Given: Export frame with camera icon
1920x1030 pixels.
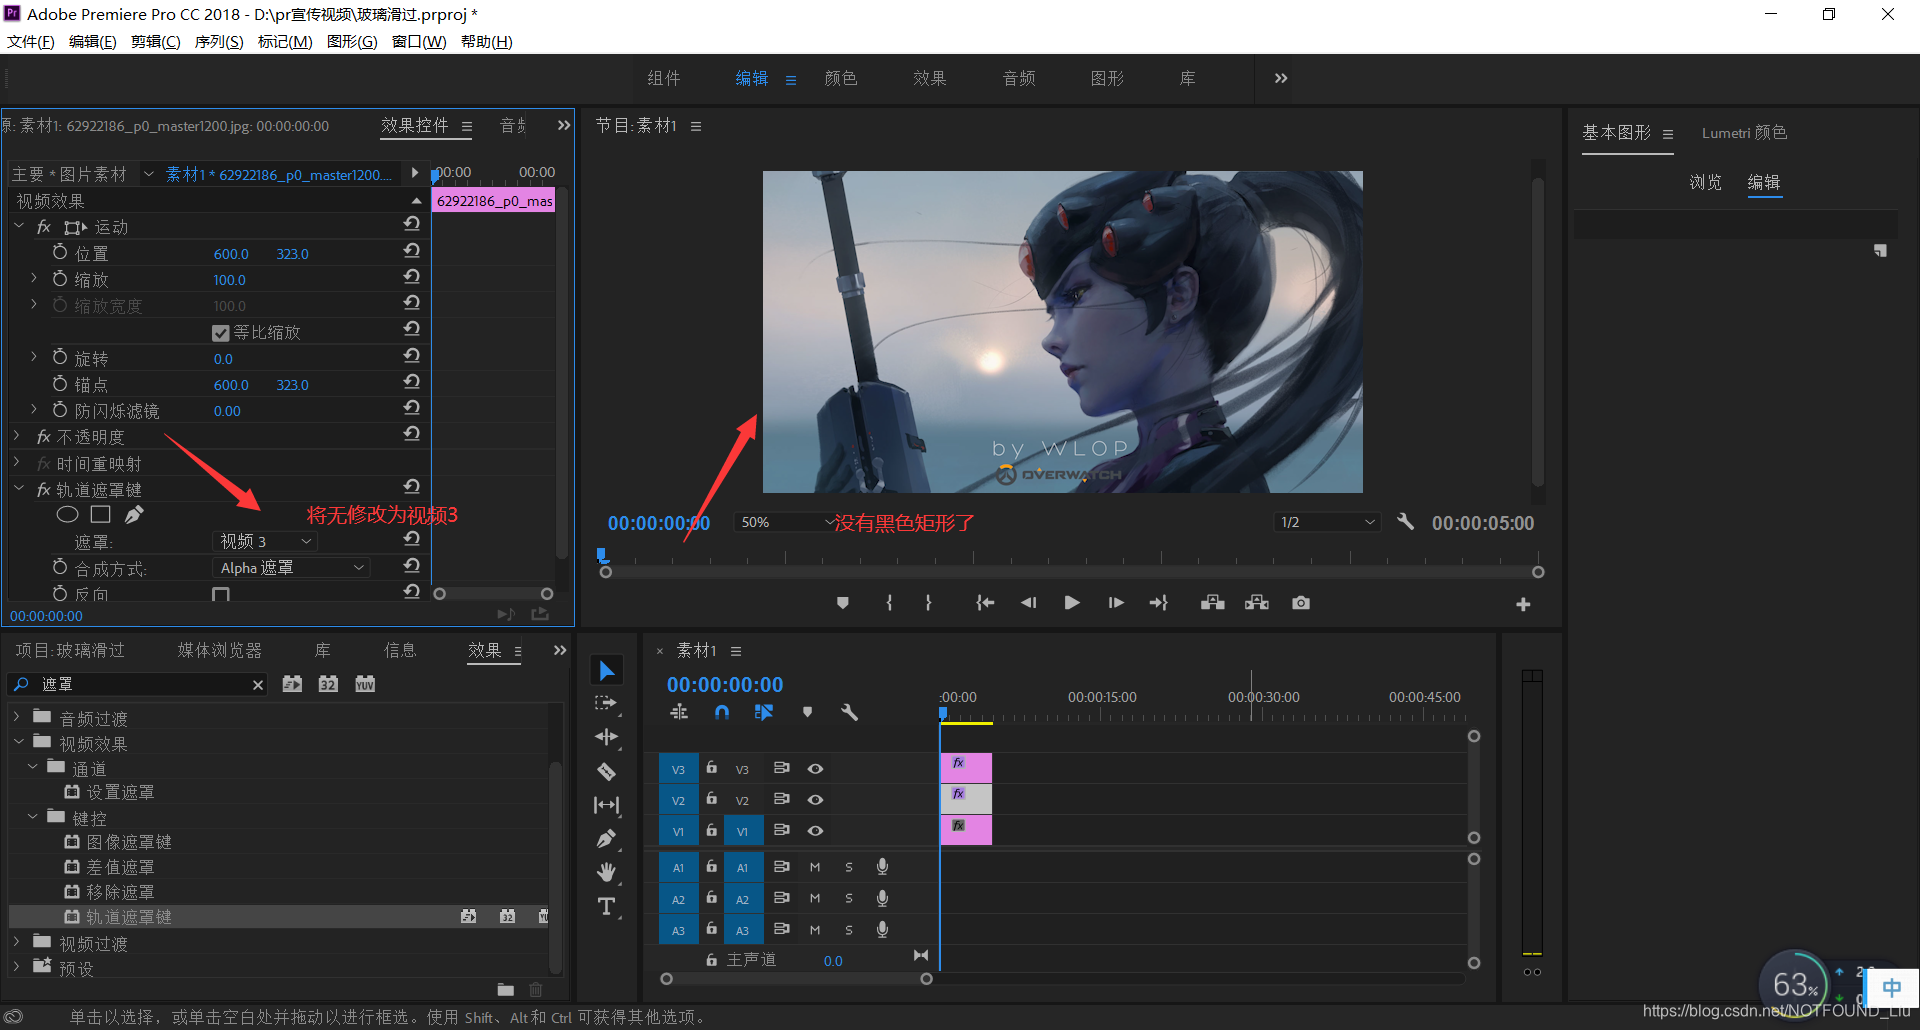Looking at the screenshot, I should click(1301, 603).
